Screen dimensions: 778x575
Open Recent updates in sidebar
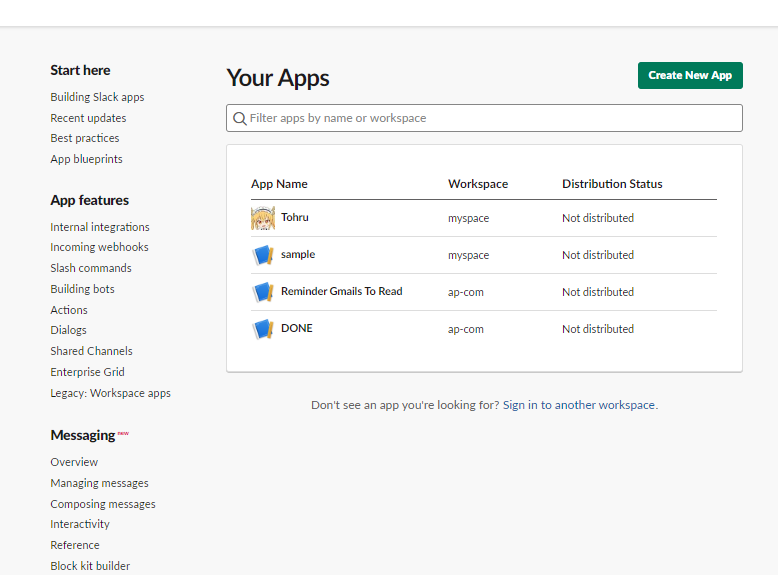click(x=88, y=118)
